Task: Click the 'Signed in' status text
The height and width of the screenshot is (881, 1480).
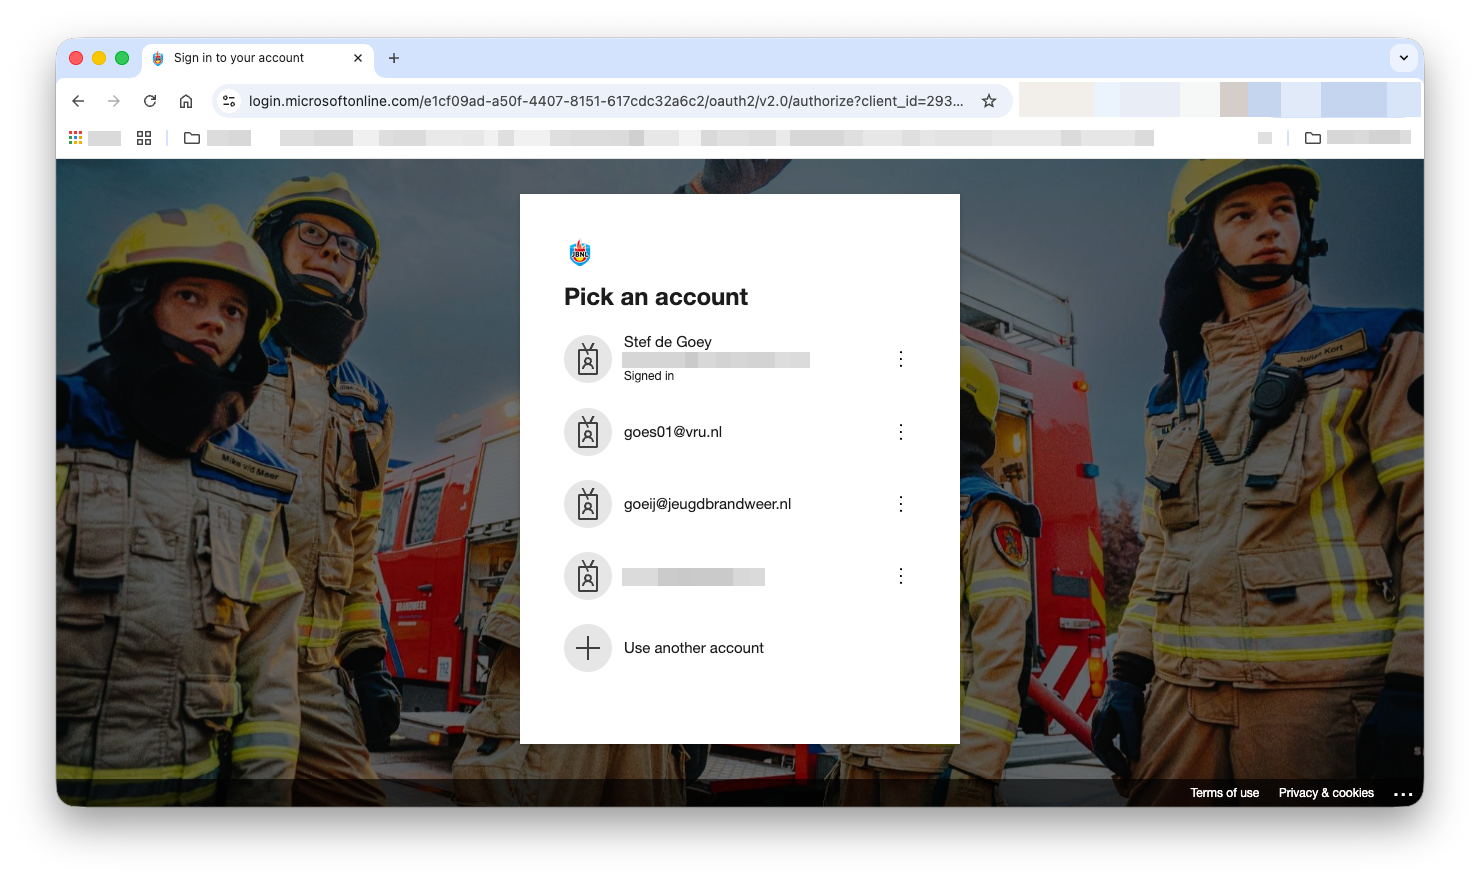Action: (649, 376)
